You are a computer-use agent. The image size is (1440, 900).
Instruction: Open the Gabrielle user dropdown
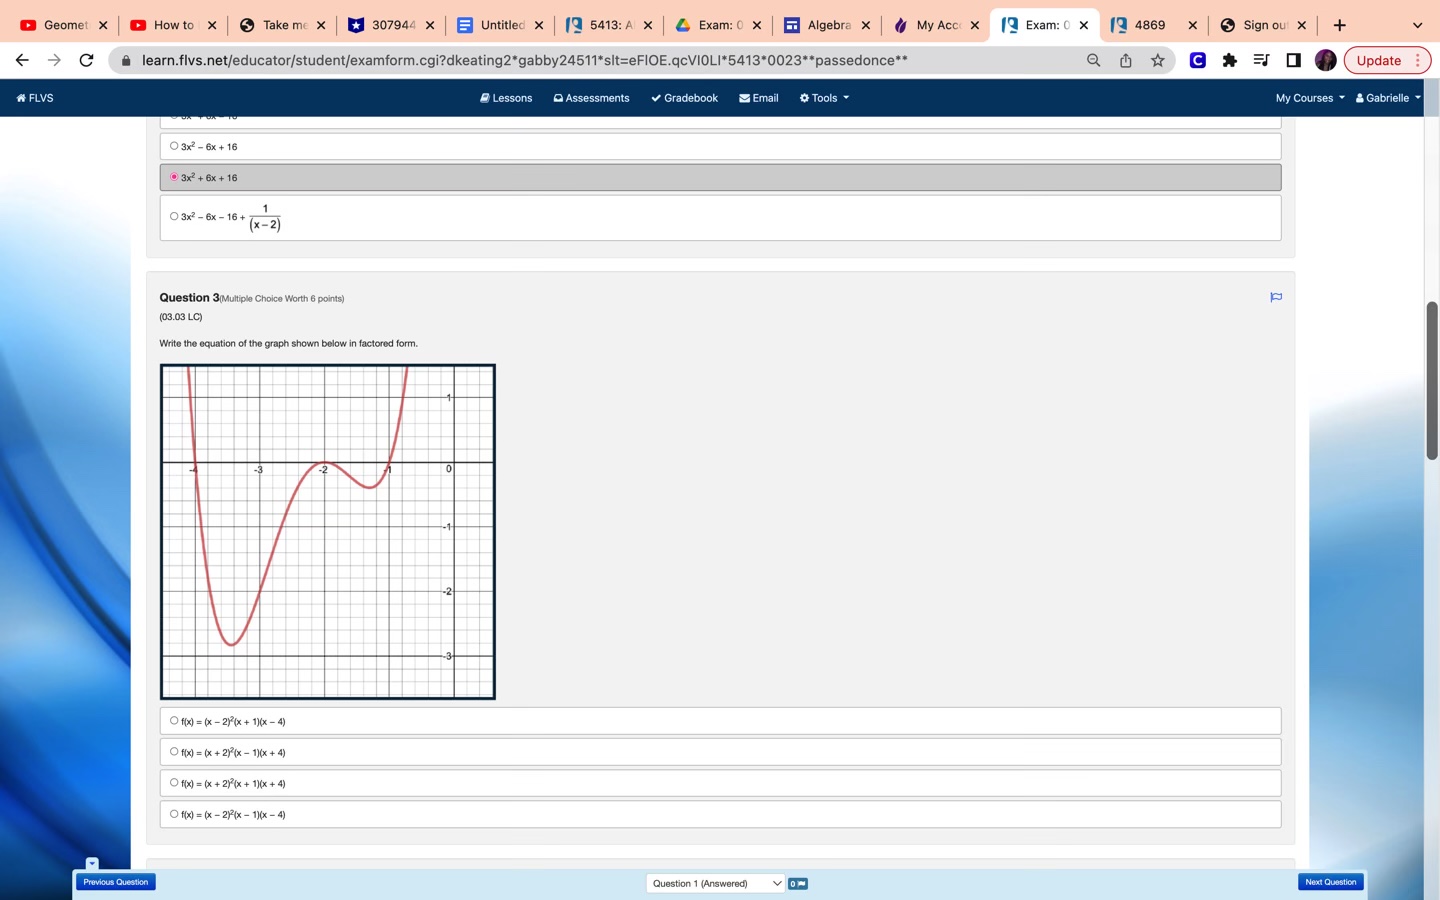pos(1388,98)
